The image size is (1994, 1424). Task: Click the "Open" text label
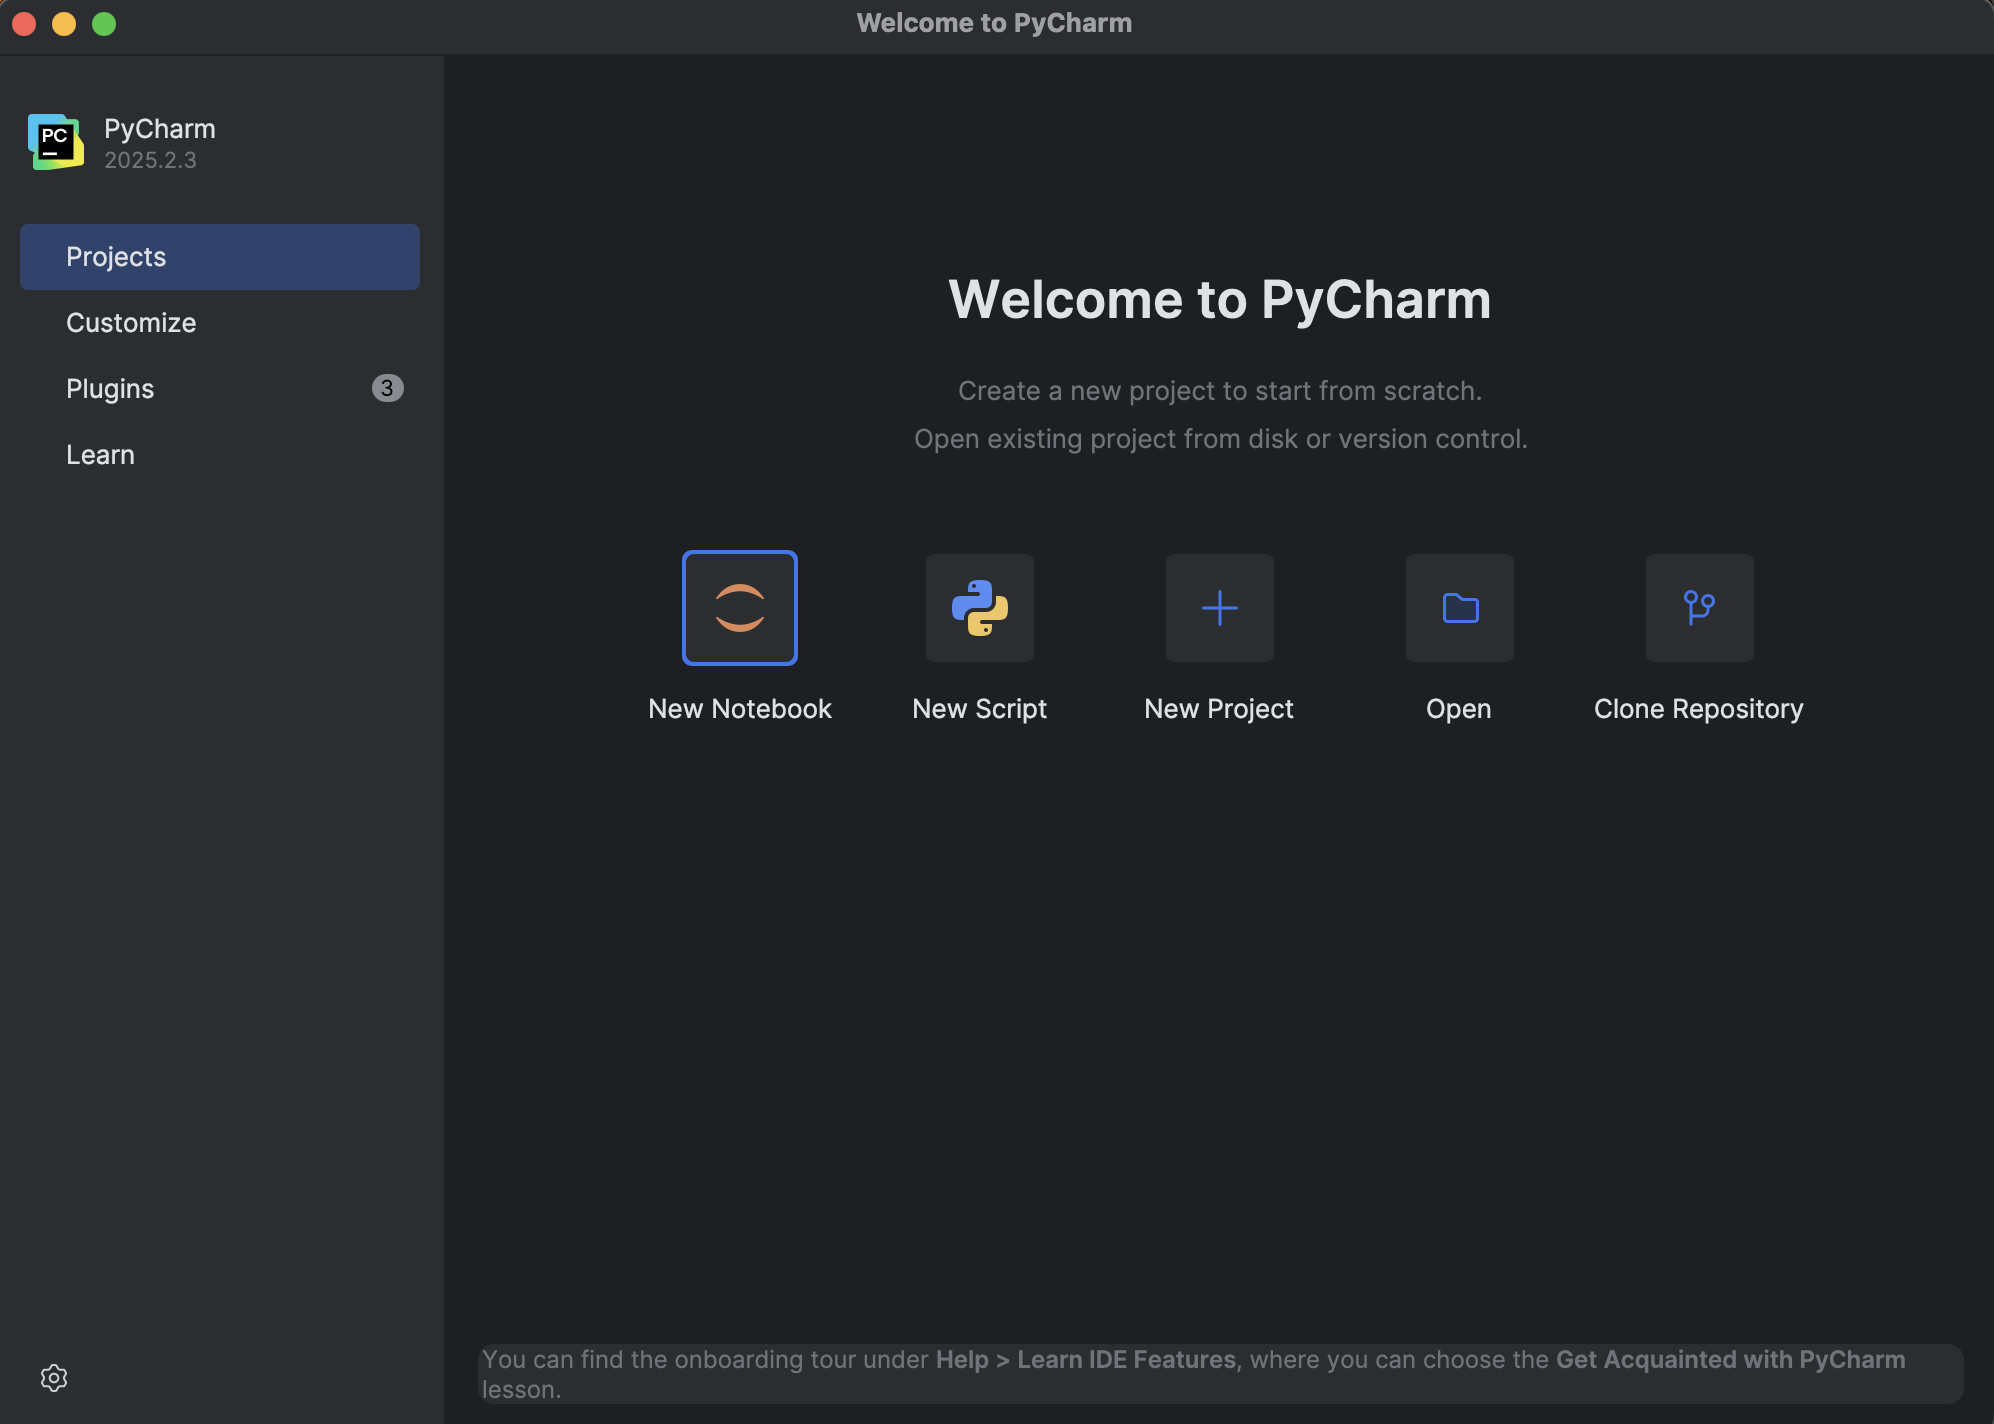pos(1459,709)
